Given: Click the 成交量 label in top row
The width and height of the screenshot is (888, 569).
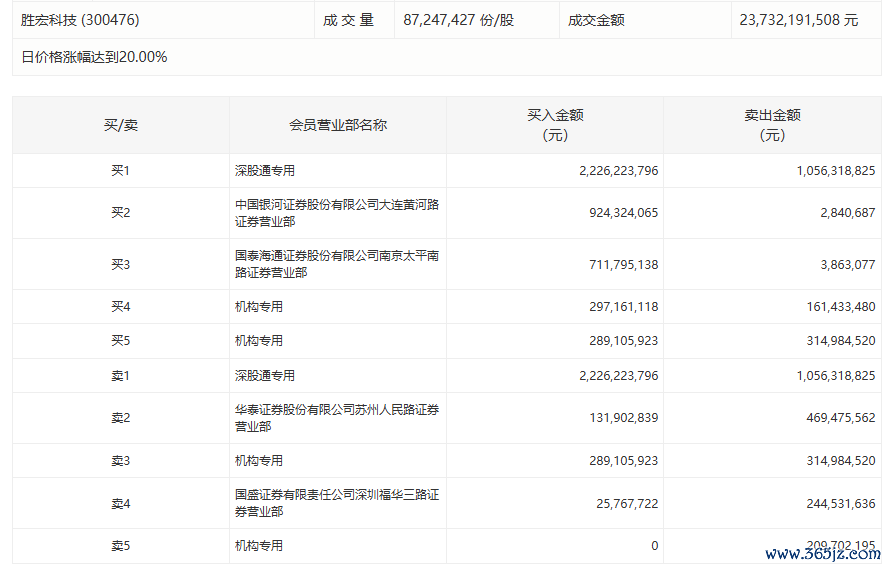Looking at the screenshot, I should coord(348,20).
